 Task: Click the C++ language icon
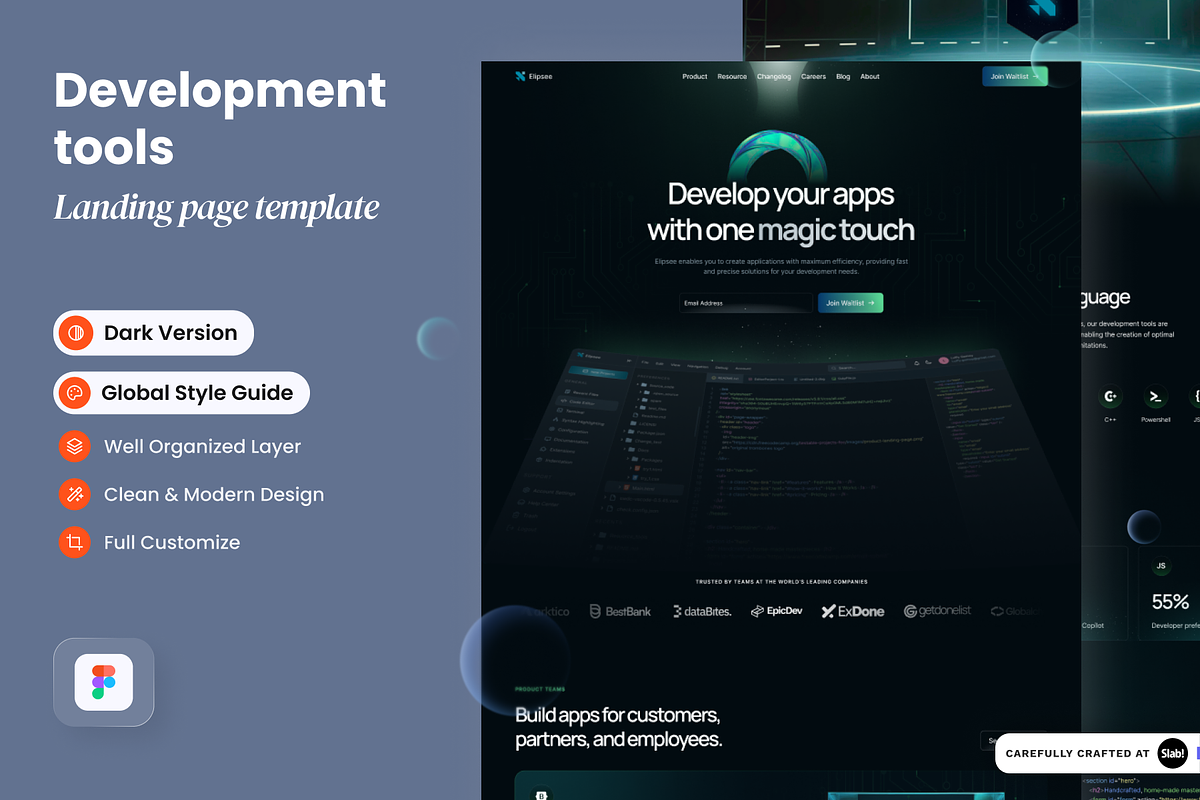tap(1110, 397)
